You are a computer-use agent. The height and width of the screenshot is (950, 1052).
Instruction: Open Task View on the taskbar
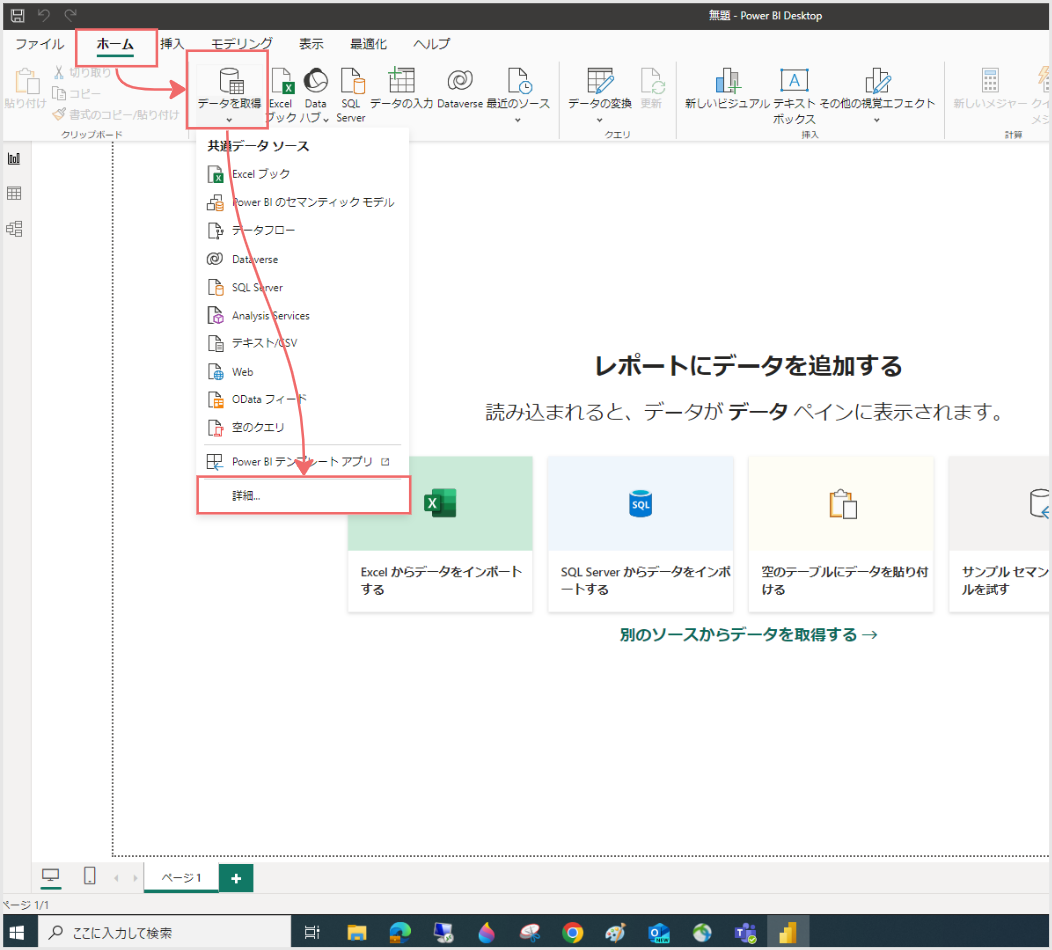[312, 933]
